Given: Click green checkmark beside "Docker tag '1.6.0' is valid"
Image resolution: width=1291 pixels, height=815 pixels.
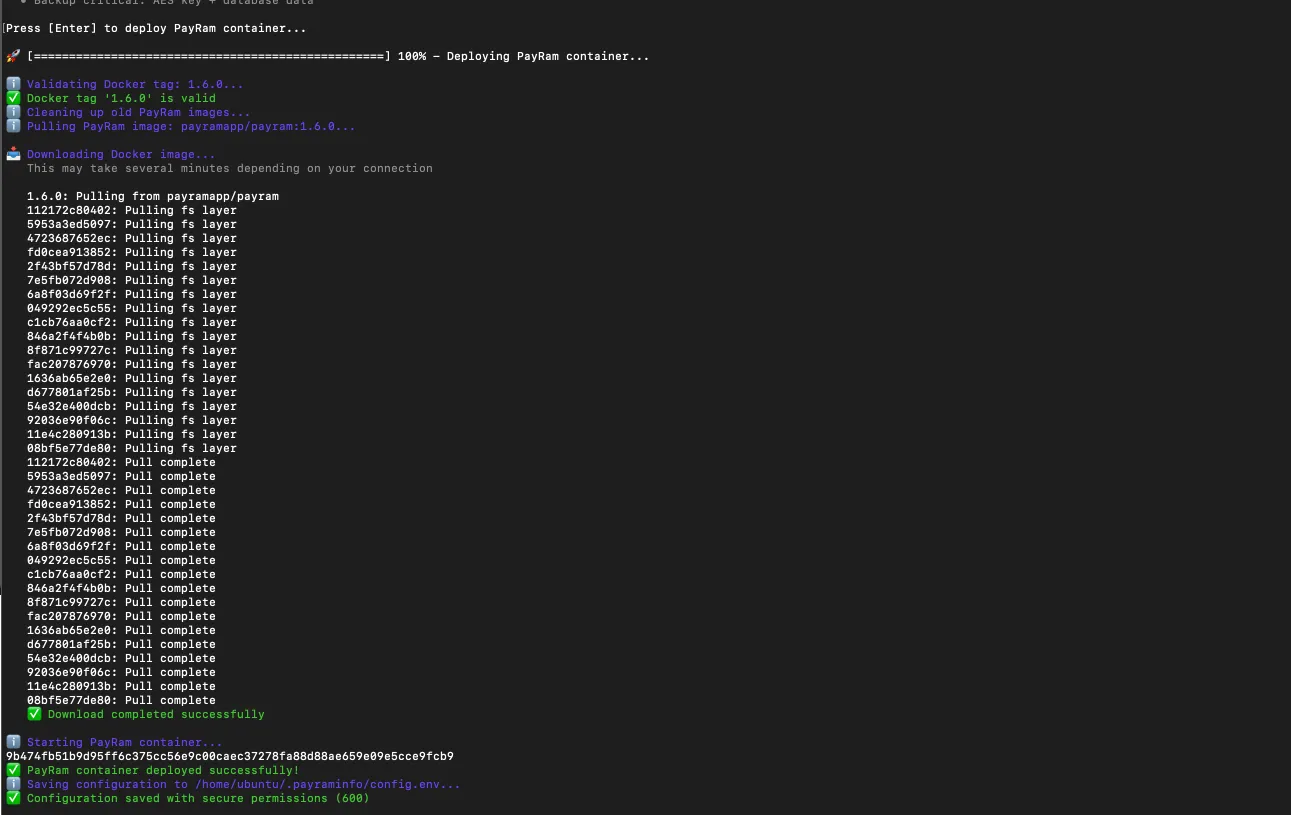Looking at the screenshot, I should (x=13, y=98).
